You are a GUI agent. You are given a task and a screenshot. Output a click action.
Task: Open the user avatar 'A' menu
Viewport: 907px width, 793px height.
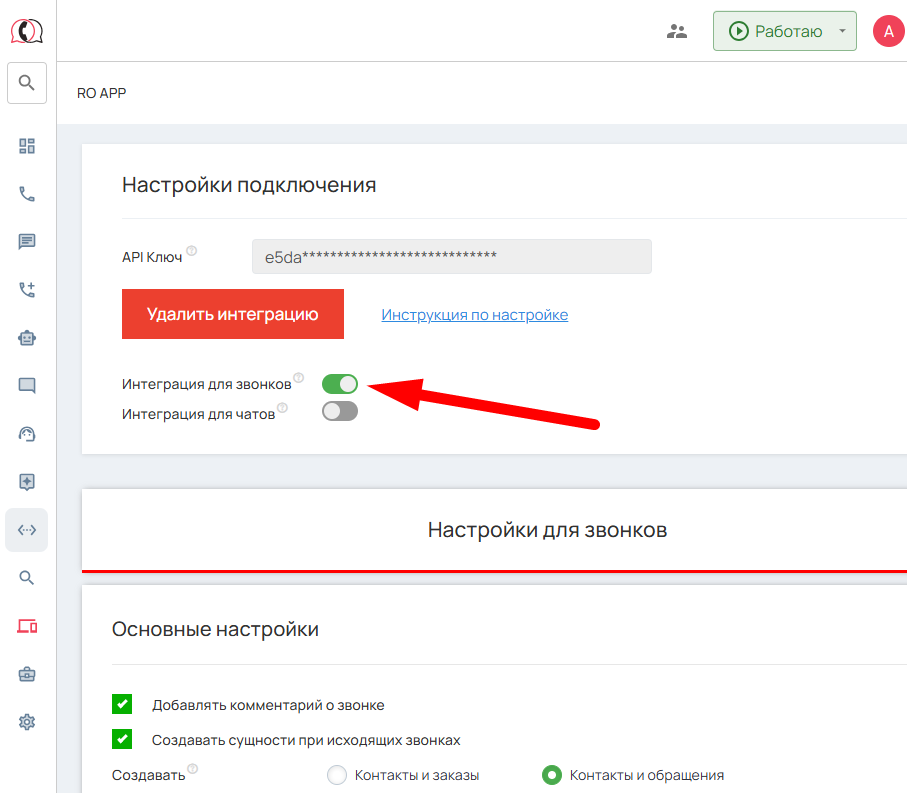coord(888,32)
